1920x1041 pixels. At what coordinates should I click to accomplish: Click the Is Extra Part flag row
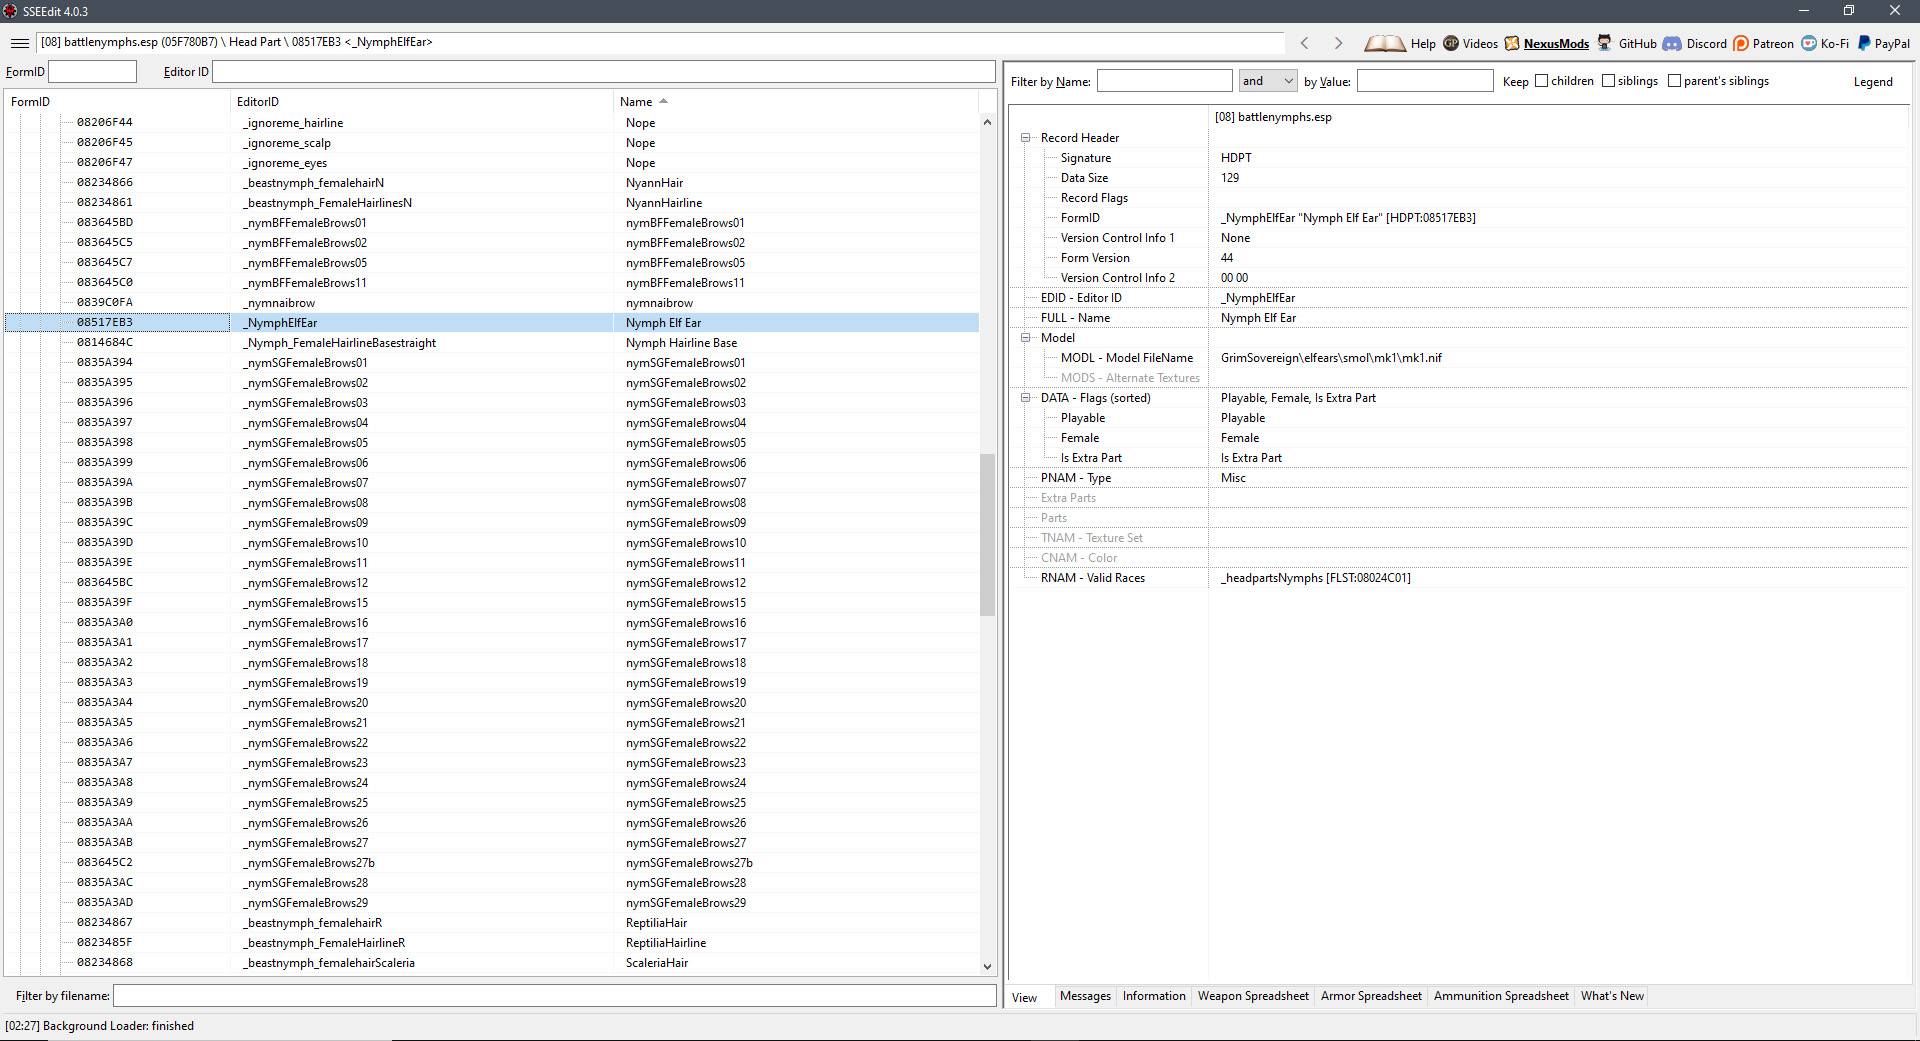1458,458
